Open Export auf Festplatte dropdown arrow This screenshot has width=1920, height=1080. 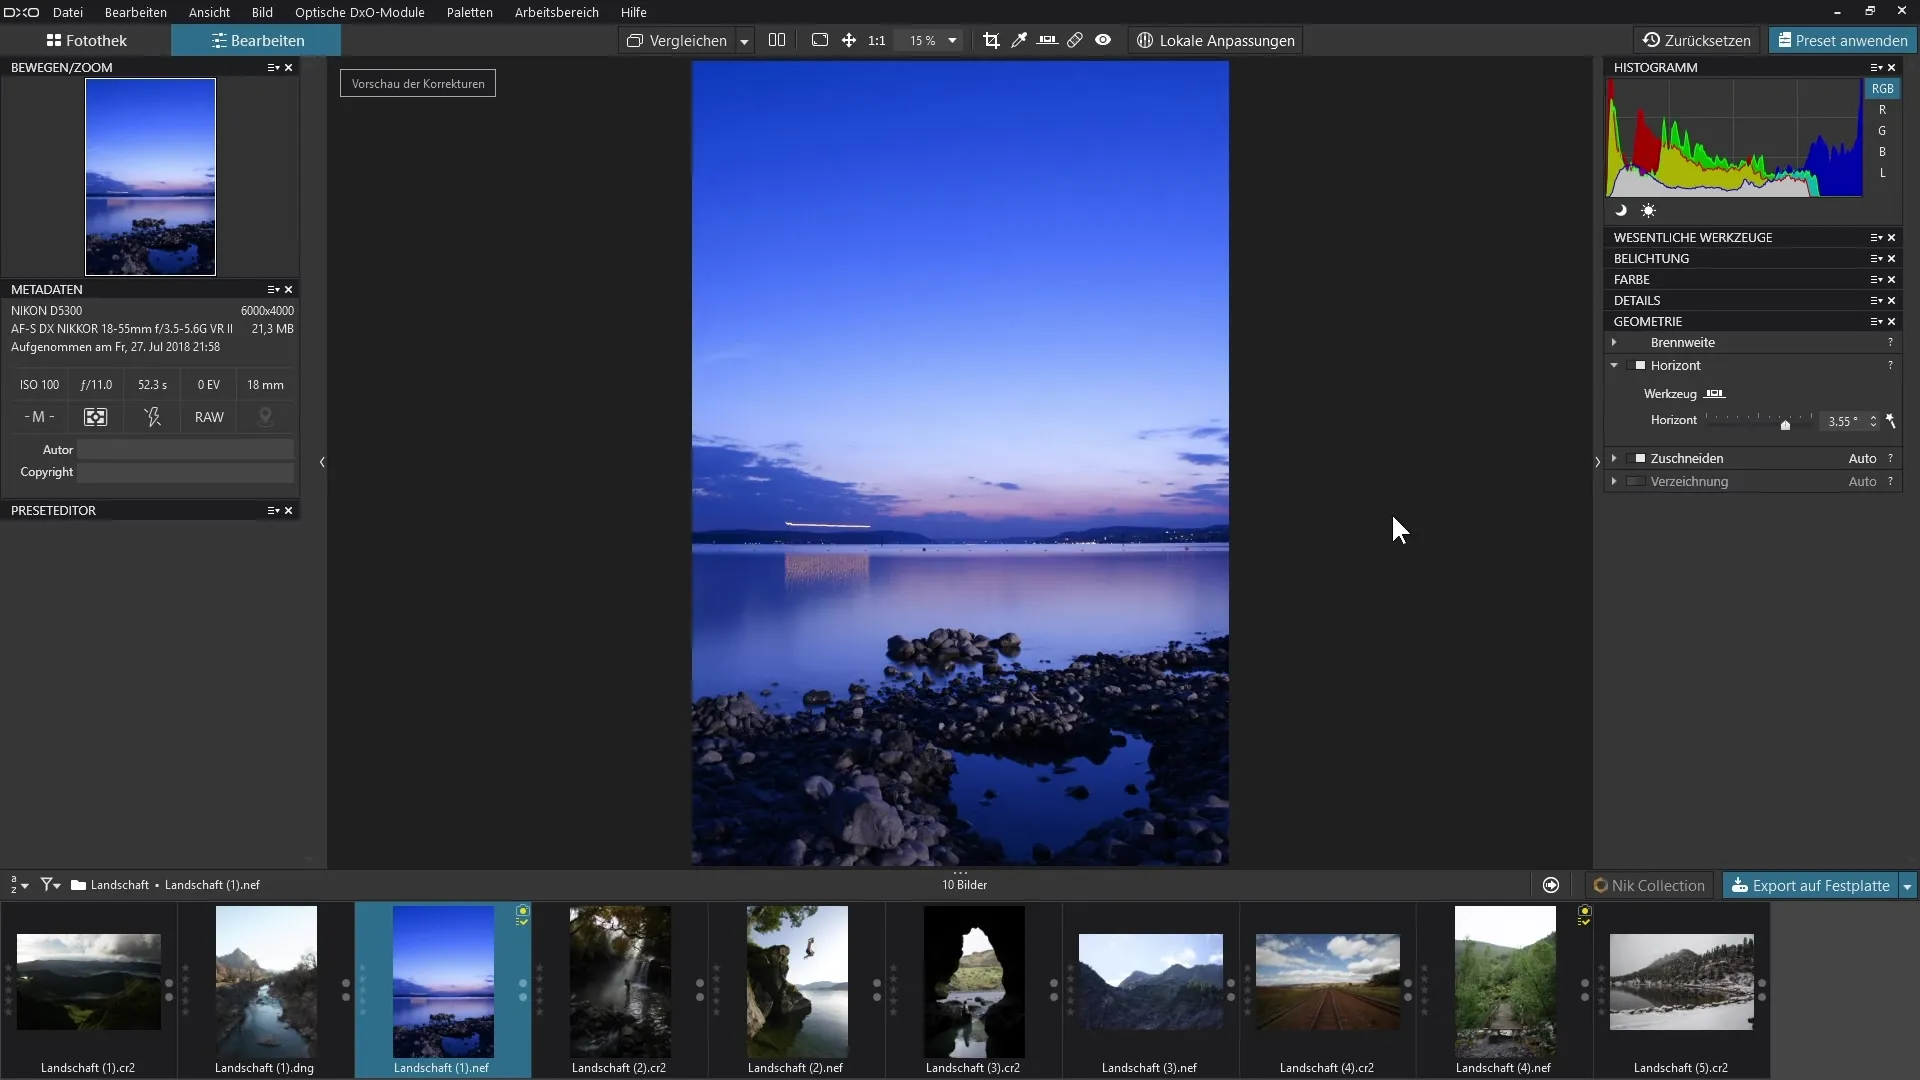pyautogui.click(x=1907, y=886)
